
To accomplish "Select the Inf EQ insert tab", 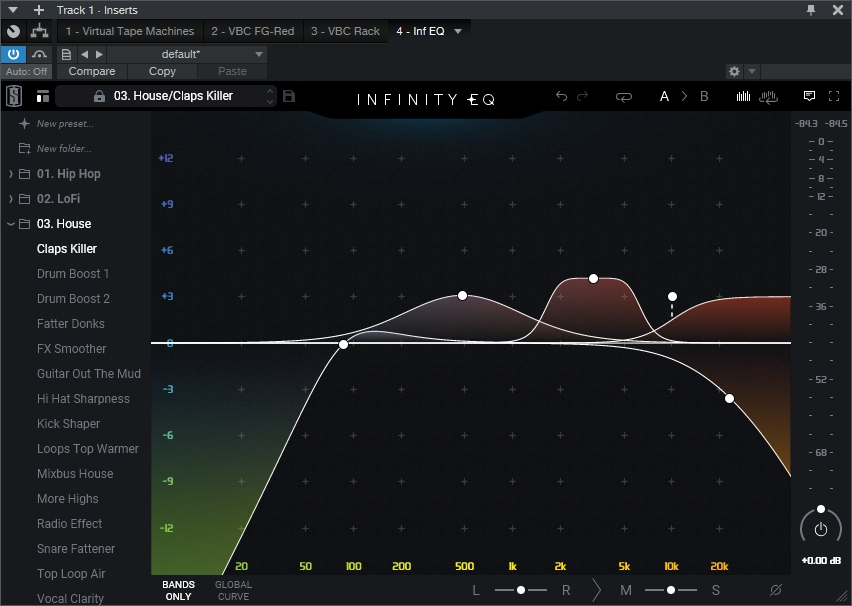I will pos(420,31).
